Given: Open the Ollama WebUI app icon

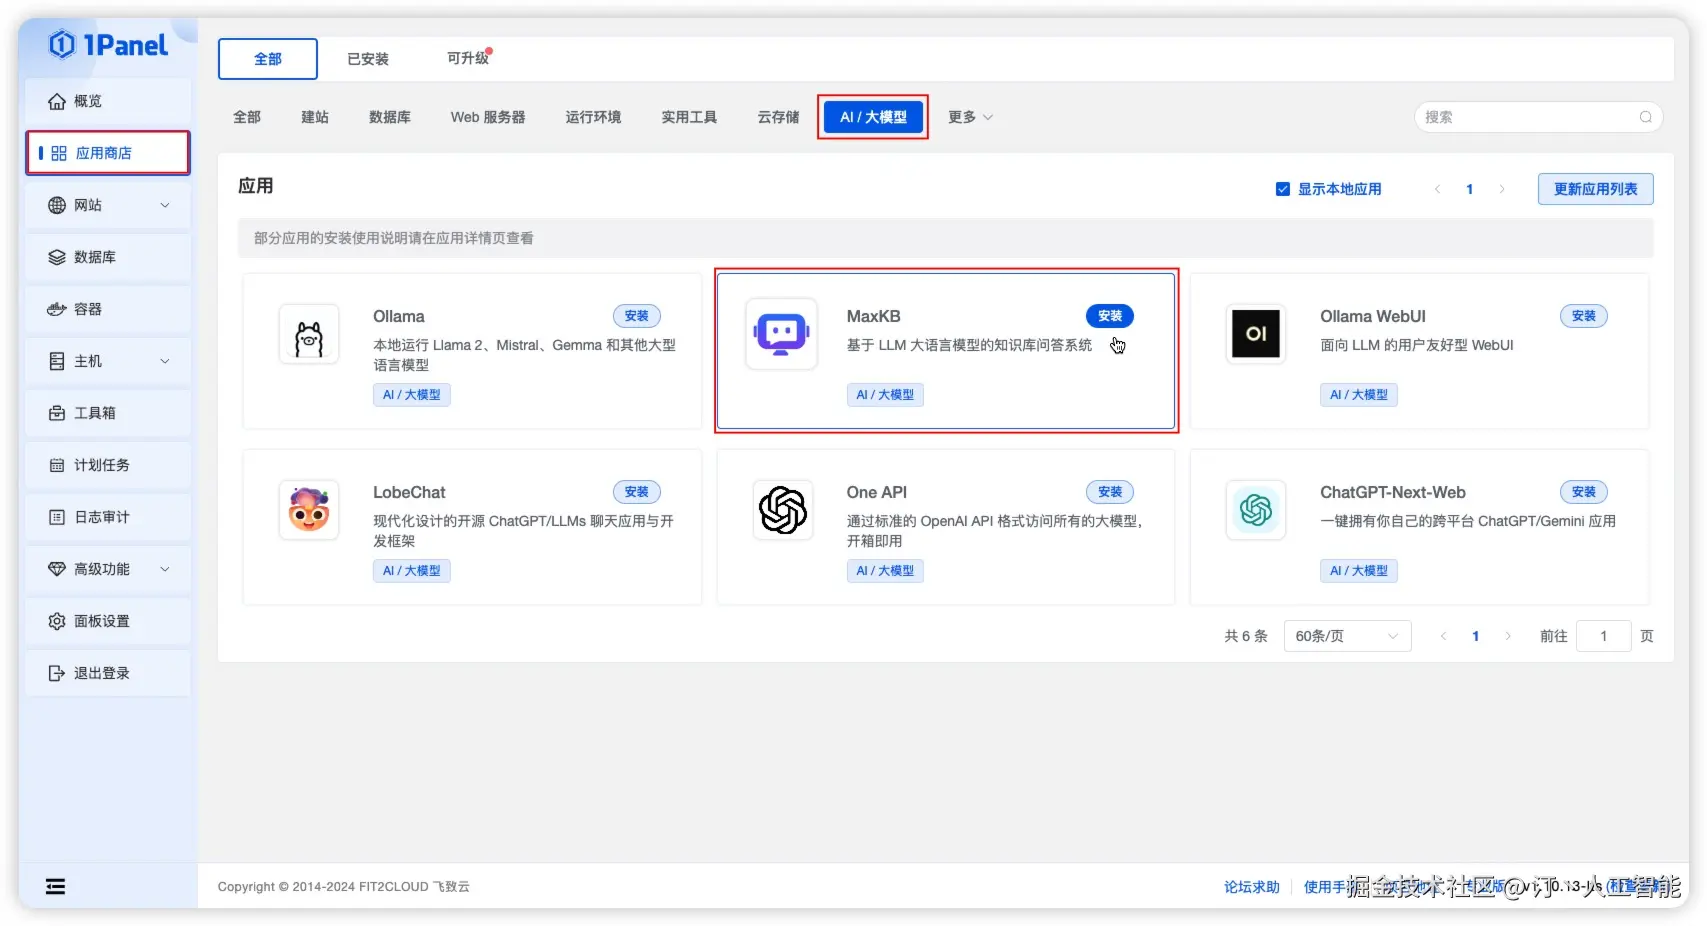Looking at the screenshot, I should tap(1256, 334).
